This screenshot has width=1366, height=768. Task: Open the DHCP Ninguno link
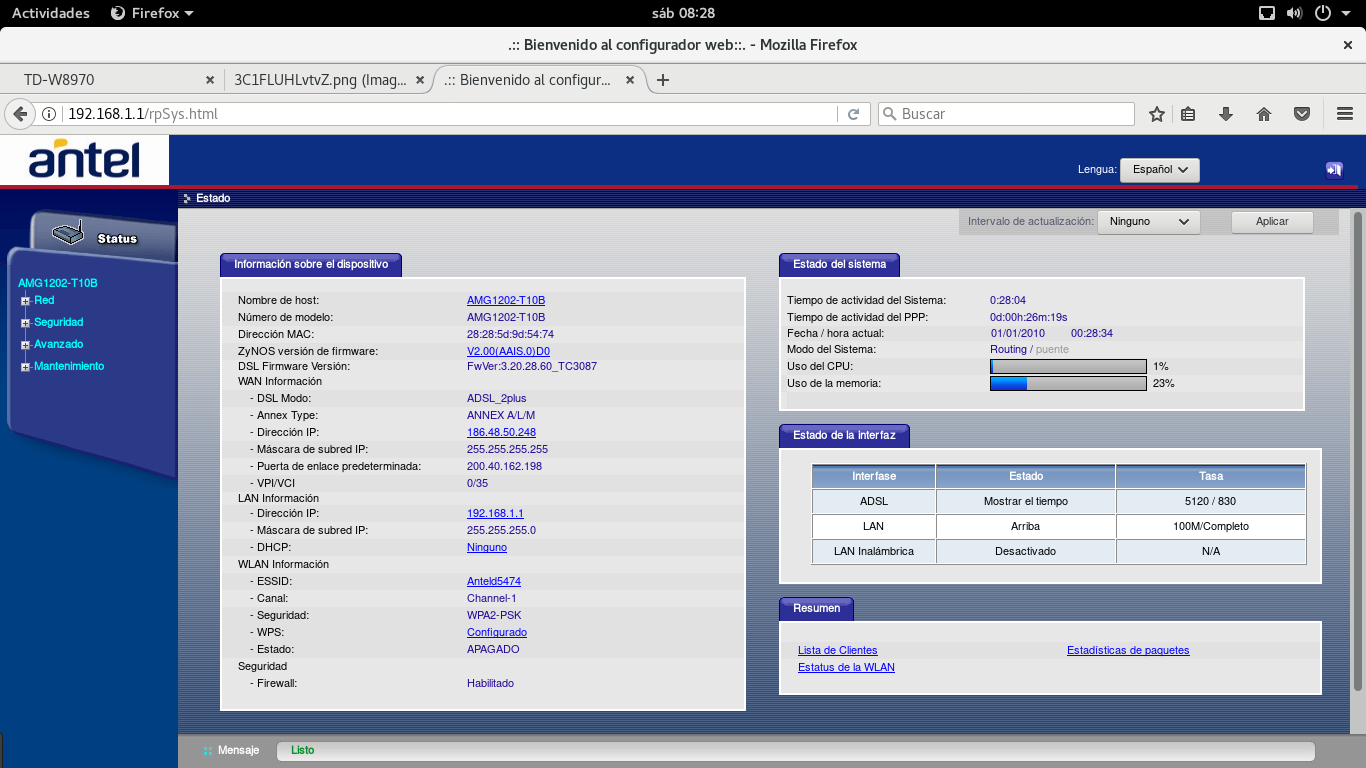coord(487,547)
